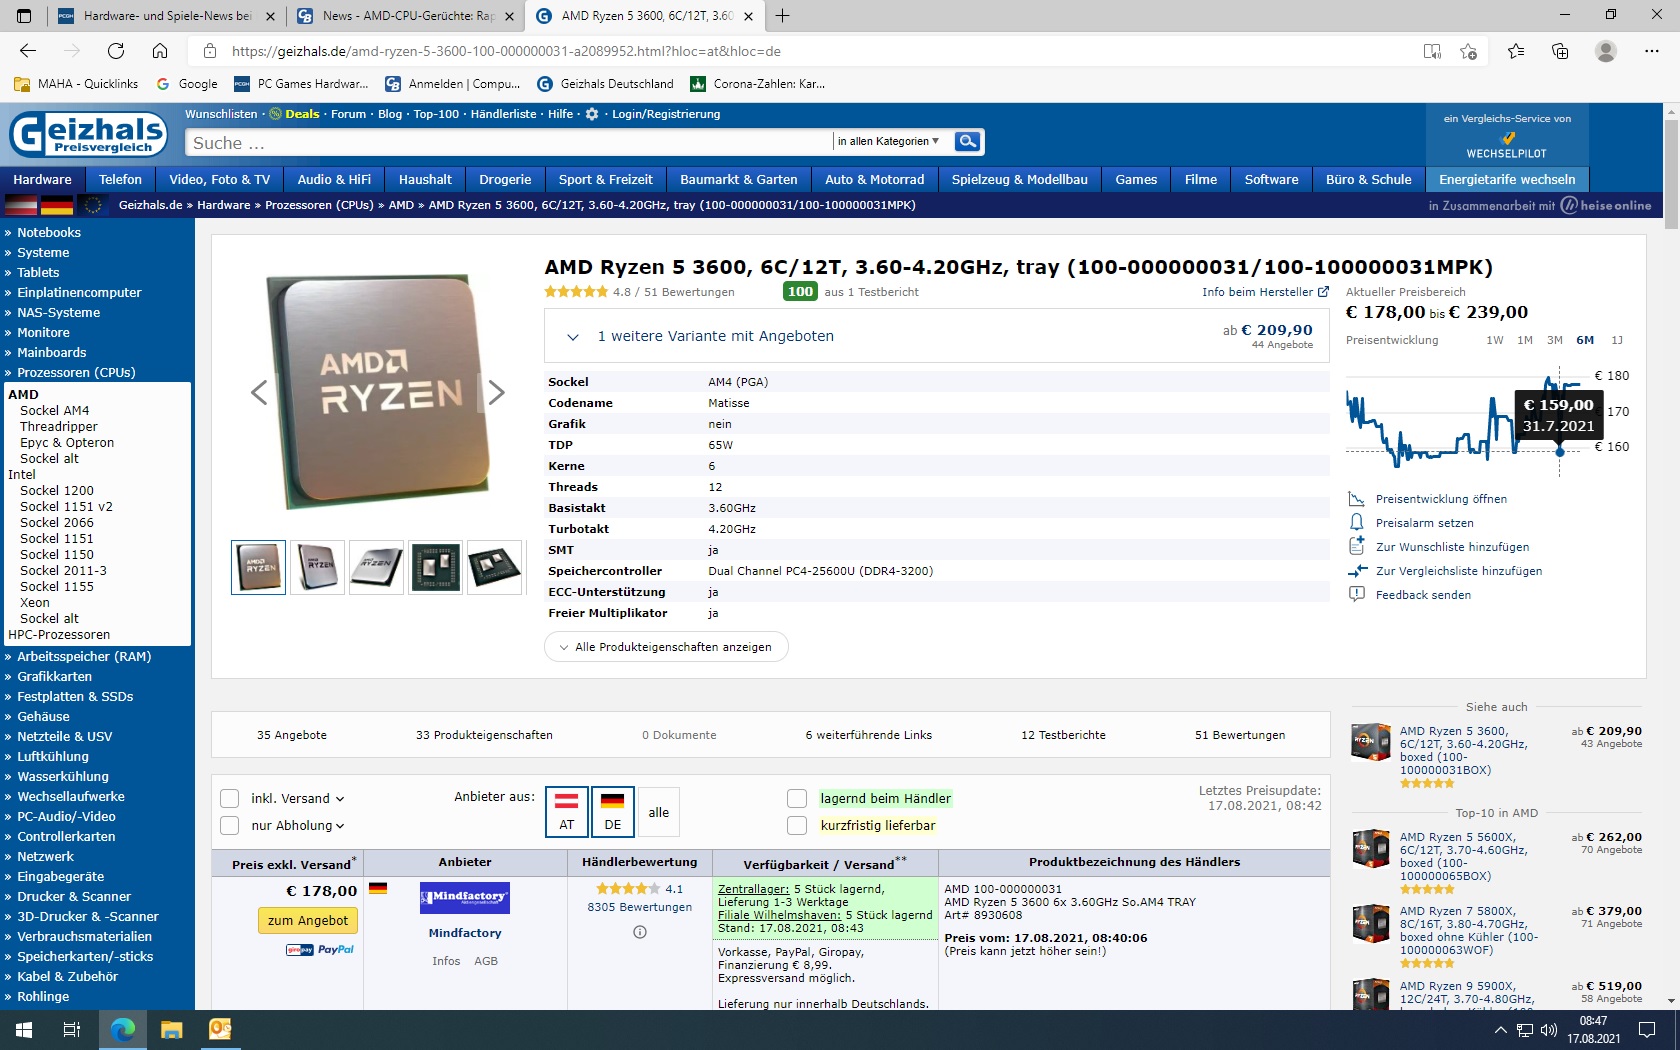
Task: Select the motherboard socket product thumbnail
Action: point(435,568)
